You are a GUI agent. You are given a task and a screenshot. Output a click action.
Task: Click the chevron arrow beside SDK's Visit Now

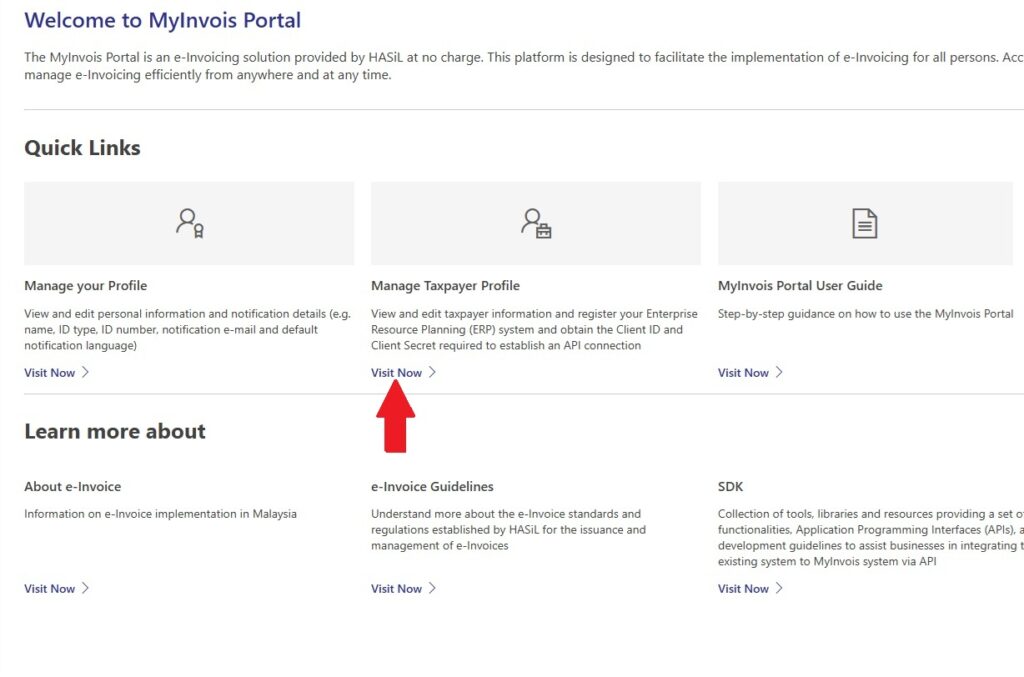coord(779,588)
